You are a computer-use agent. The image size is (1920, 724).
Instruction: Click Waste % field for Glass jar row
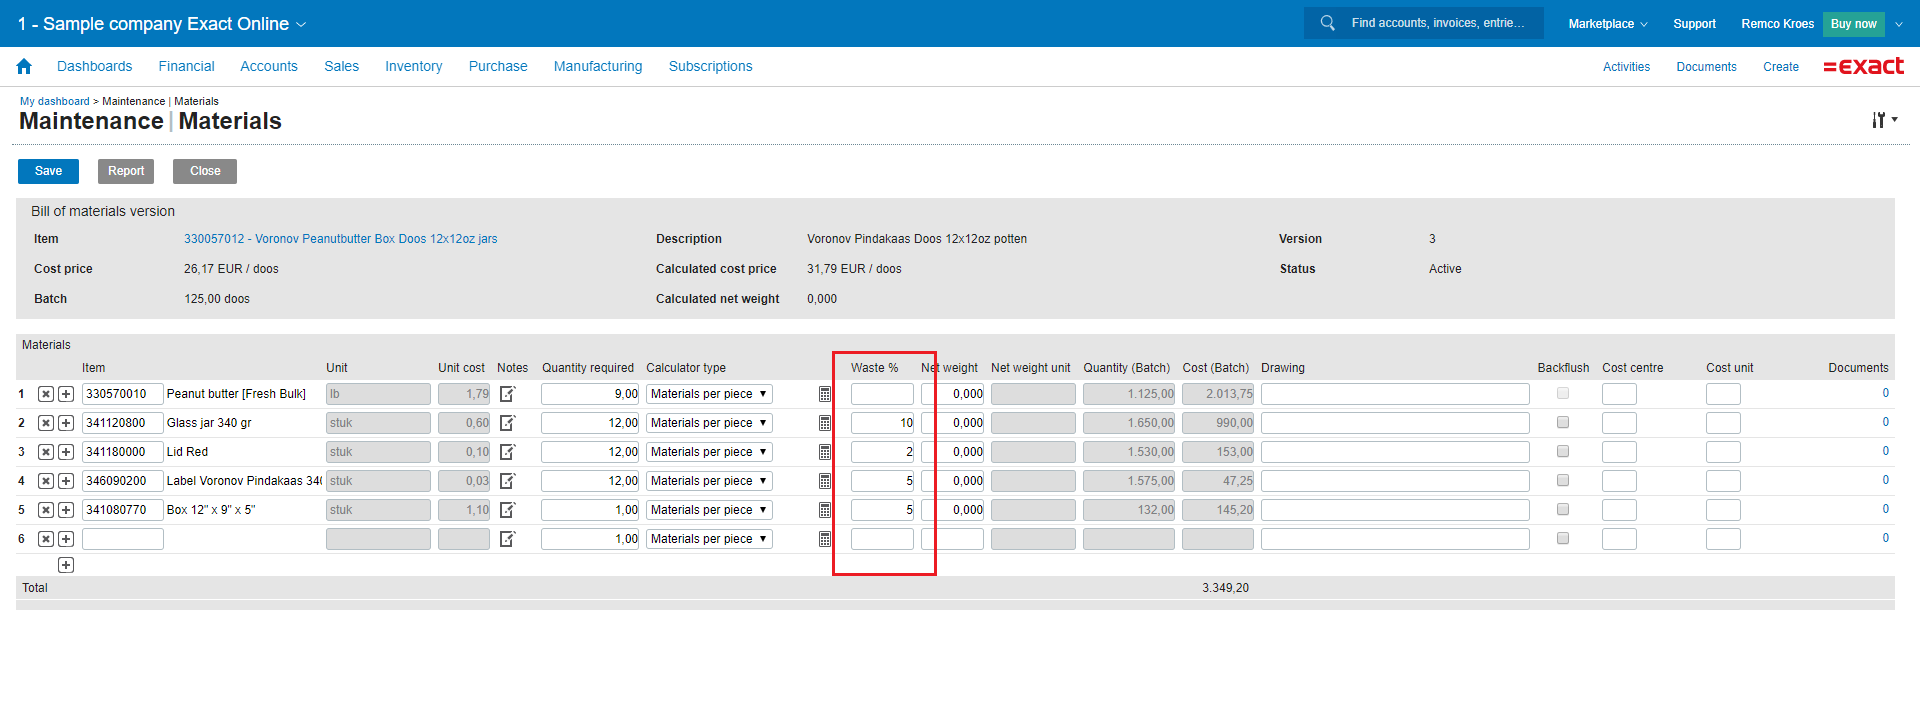tap(882, 423)
